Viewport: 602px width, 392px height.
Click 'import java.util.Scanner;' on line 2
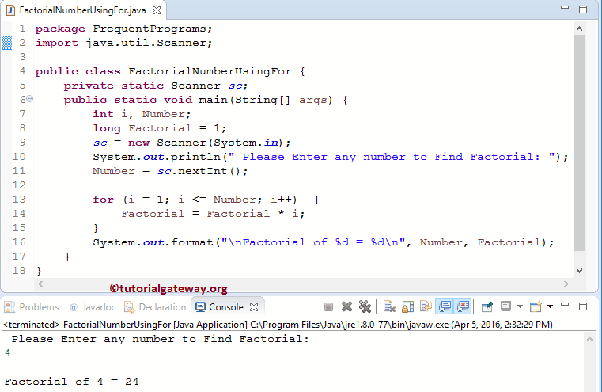pyautogui.click(x=124, y=43)
